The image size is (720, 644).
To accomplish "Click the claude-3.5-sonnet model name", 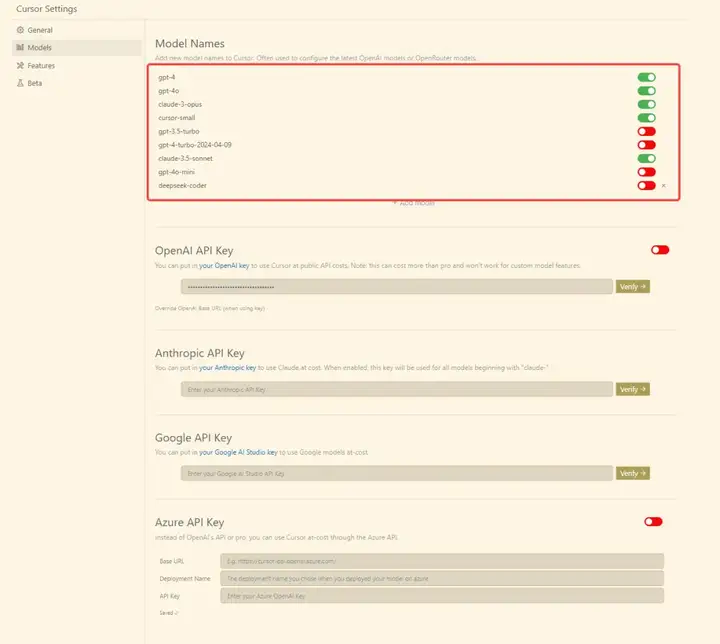I will coord(186,158).
